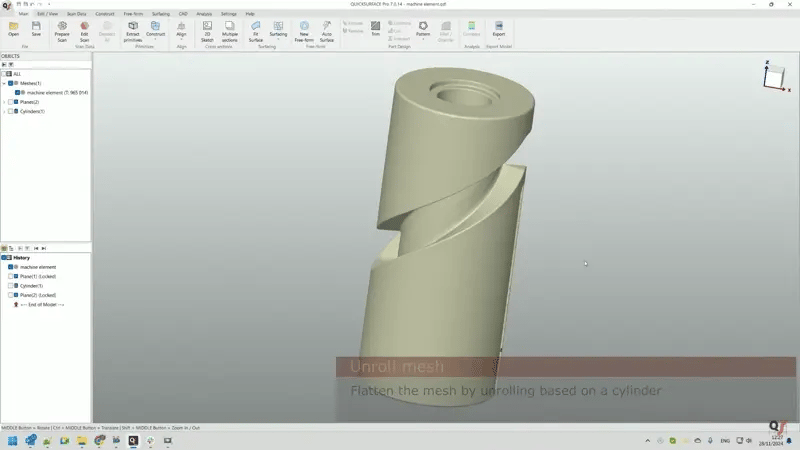Click the Trim tool icon
Image resolution: width=800 pixels, height=450 pixels.
tap(376, 27)
